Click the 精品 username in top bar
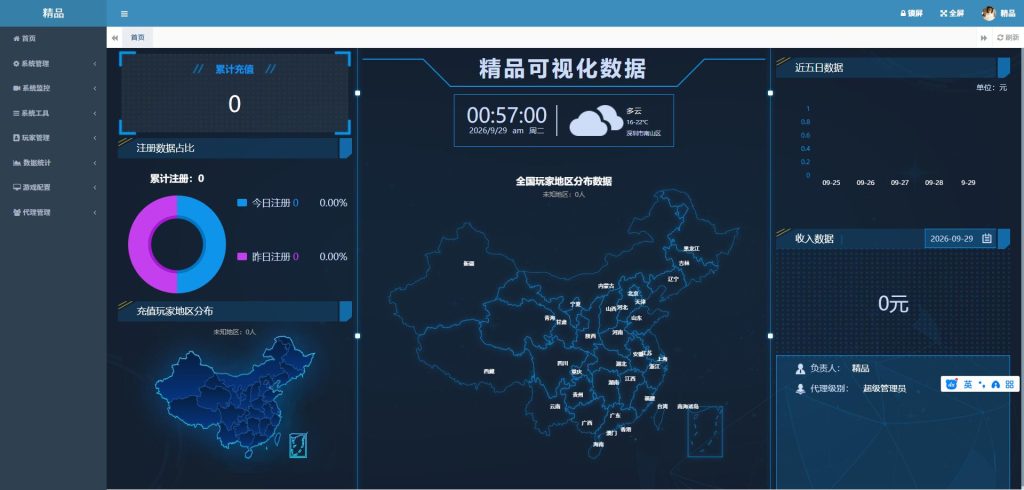 point(1008,14)
